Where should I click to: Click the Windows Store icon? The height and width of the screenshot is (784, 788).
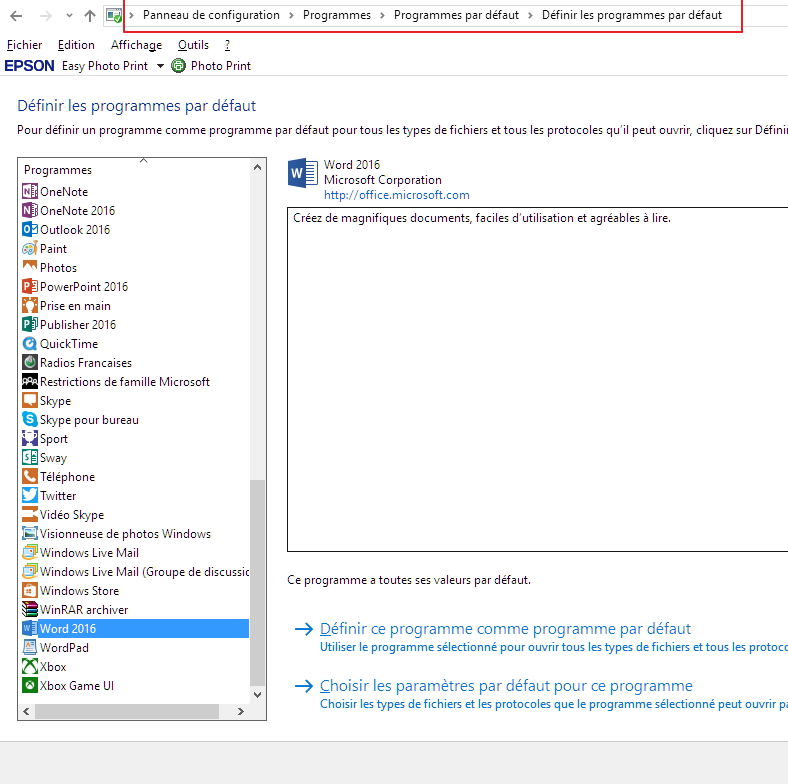point(30,591)
